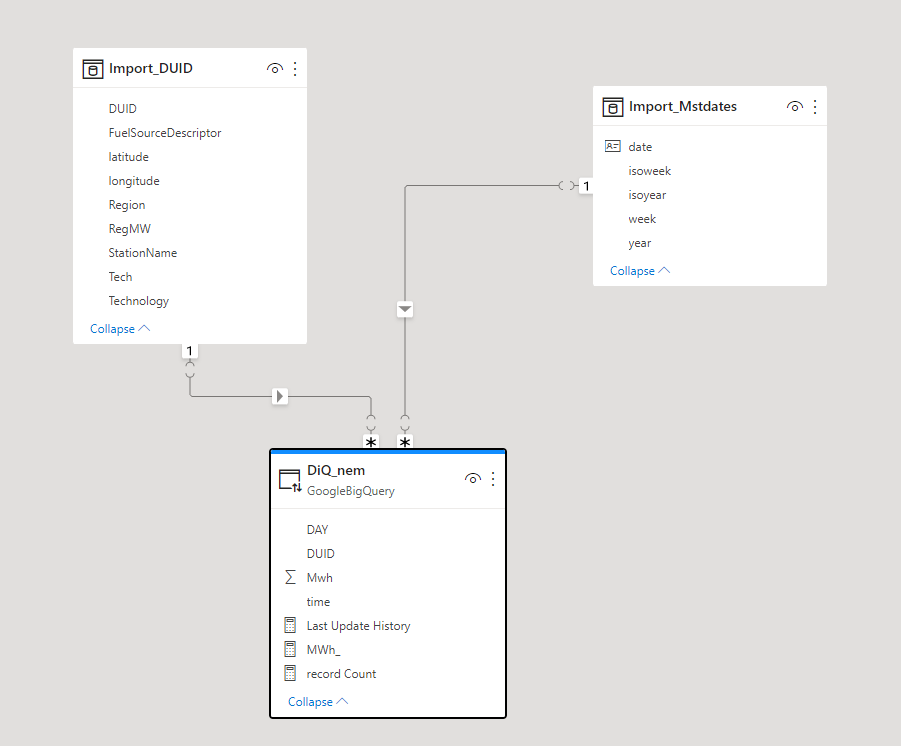Click the table icon in the Import_DUID header
This screenshot has height=746, width=901.
point(92,68)
